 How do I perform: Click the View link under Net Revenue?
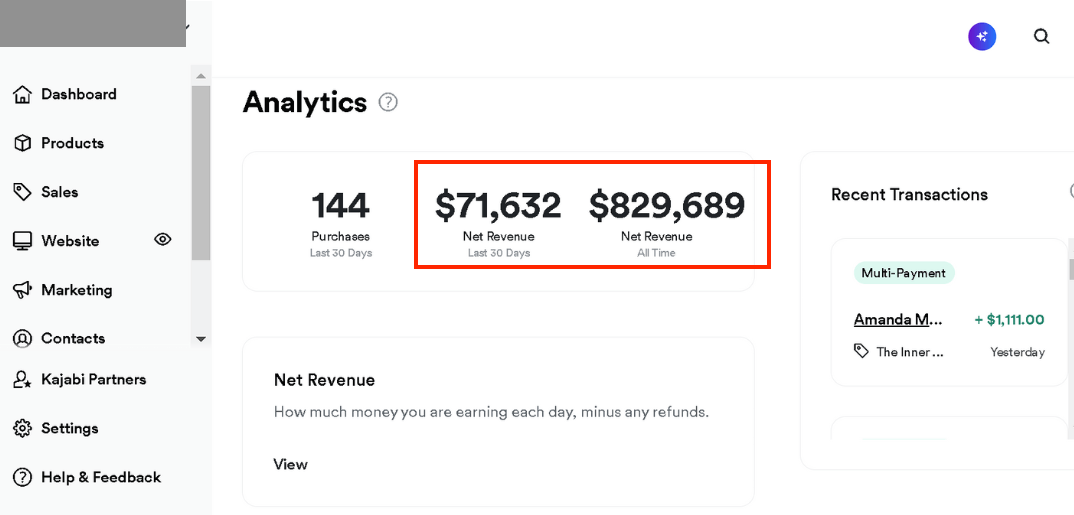point(290,464)
